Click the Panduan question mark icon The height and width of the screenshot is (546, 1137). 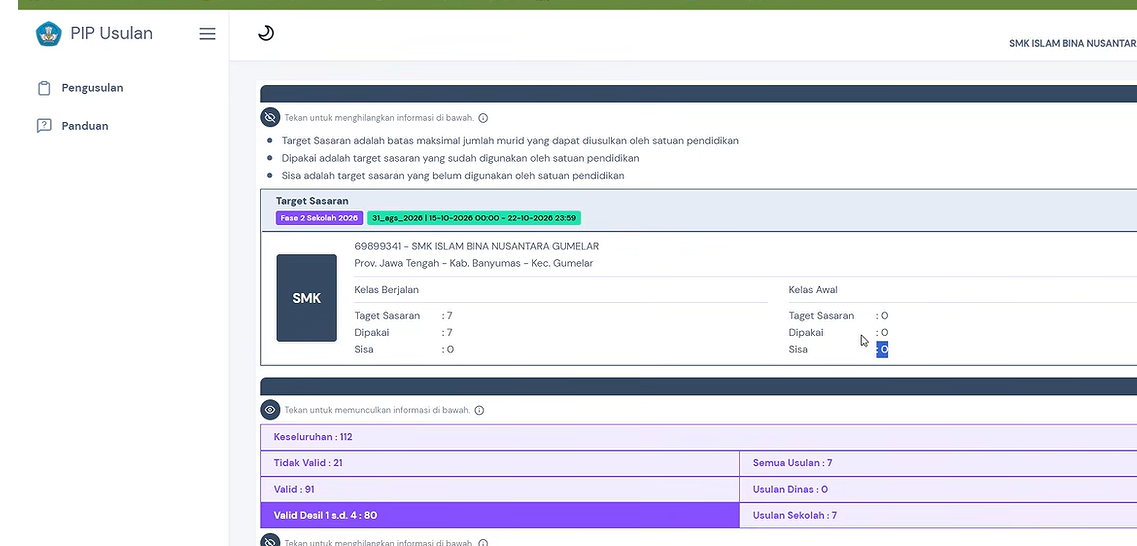44,126
